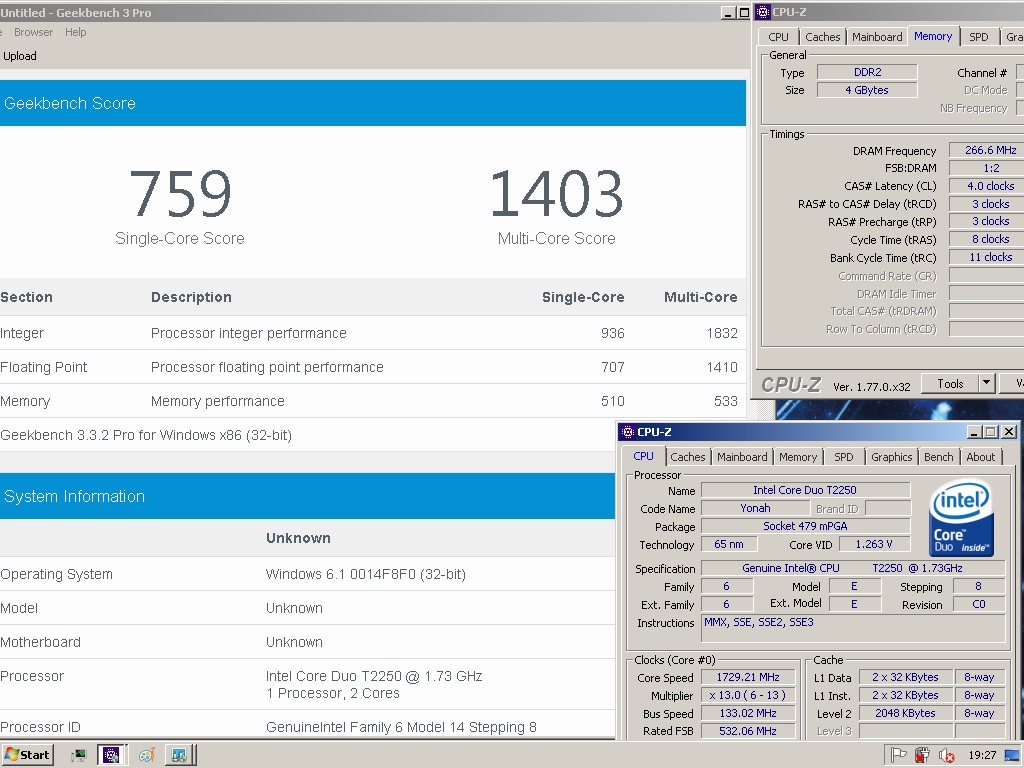This screenshot has height=768, width=1024.
Task: Open the Windows Start menu
Action: [27, 755]
